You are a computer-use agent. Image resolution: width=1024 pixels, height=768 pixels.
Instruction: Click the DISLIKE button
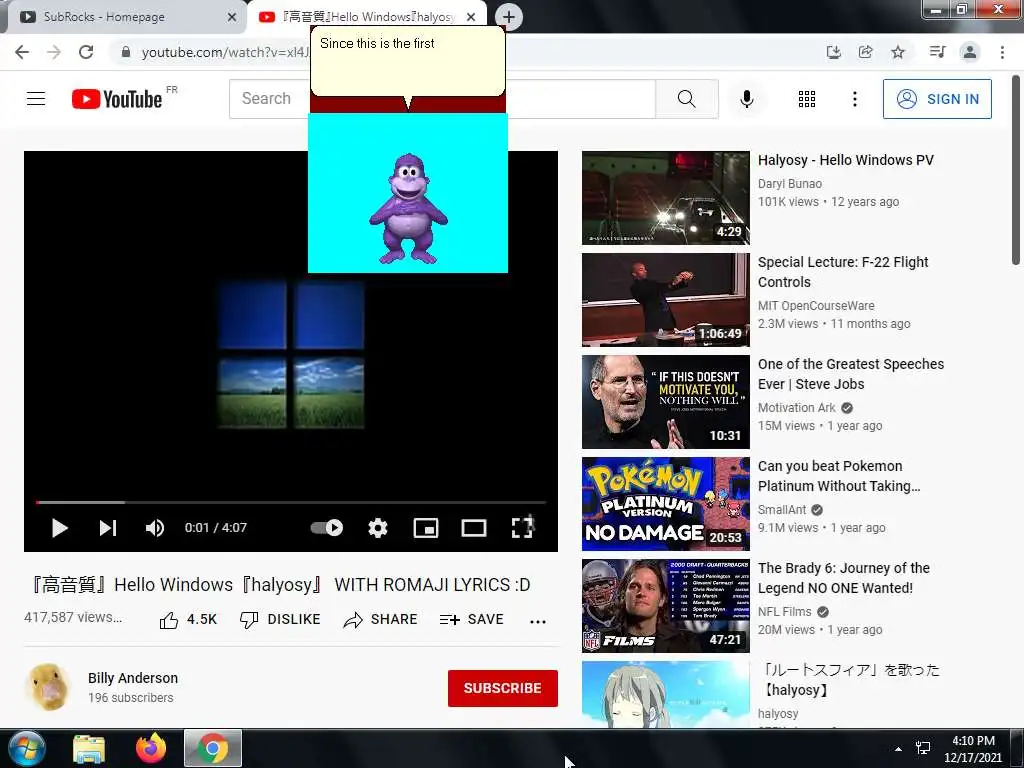coord(280,620)
